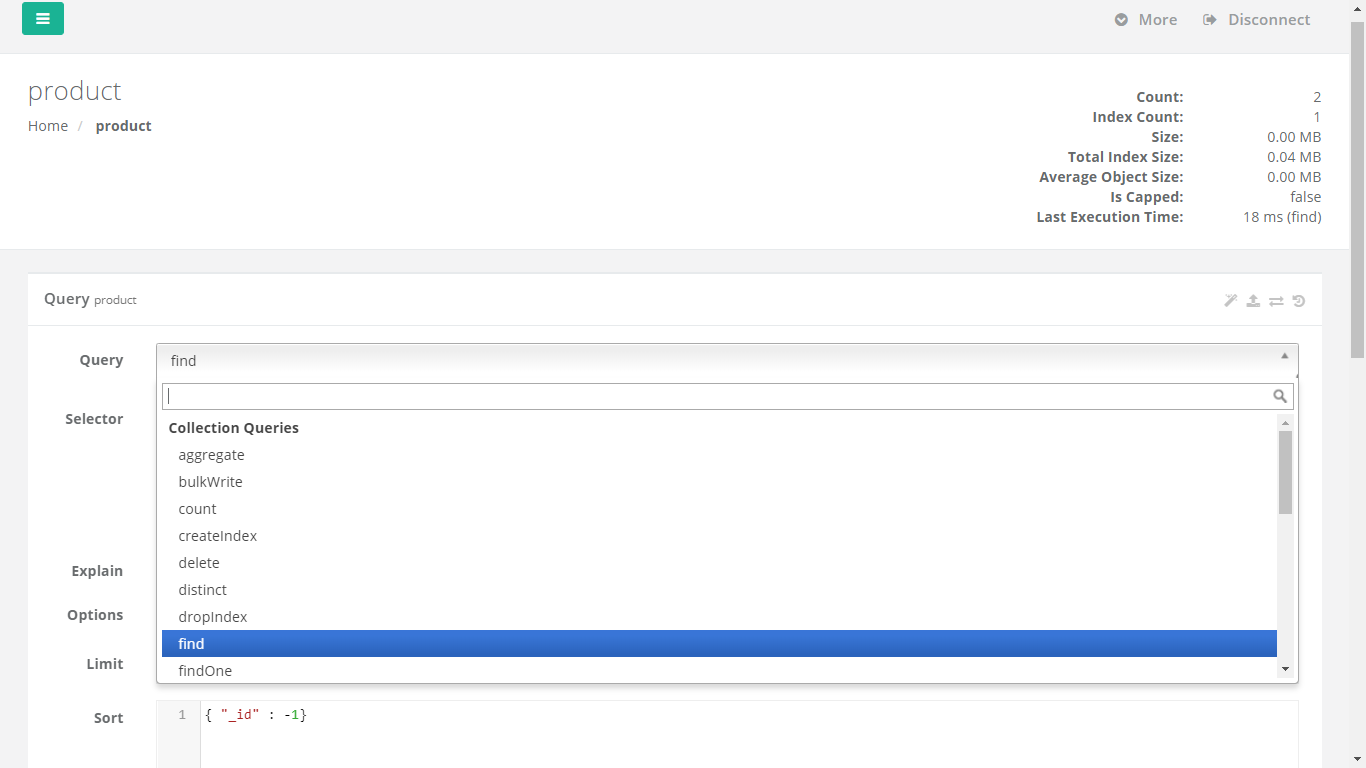
Task: Click the Disconnect sign-out icon
Action: [1210, 20]
